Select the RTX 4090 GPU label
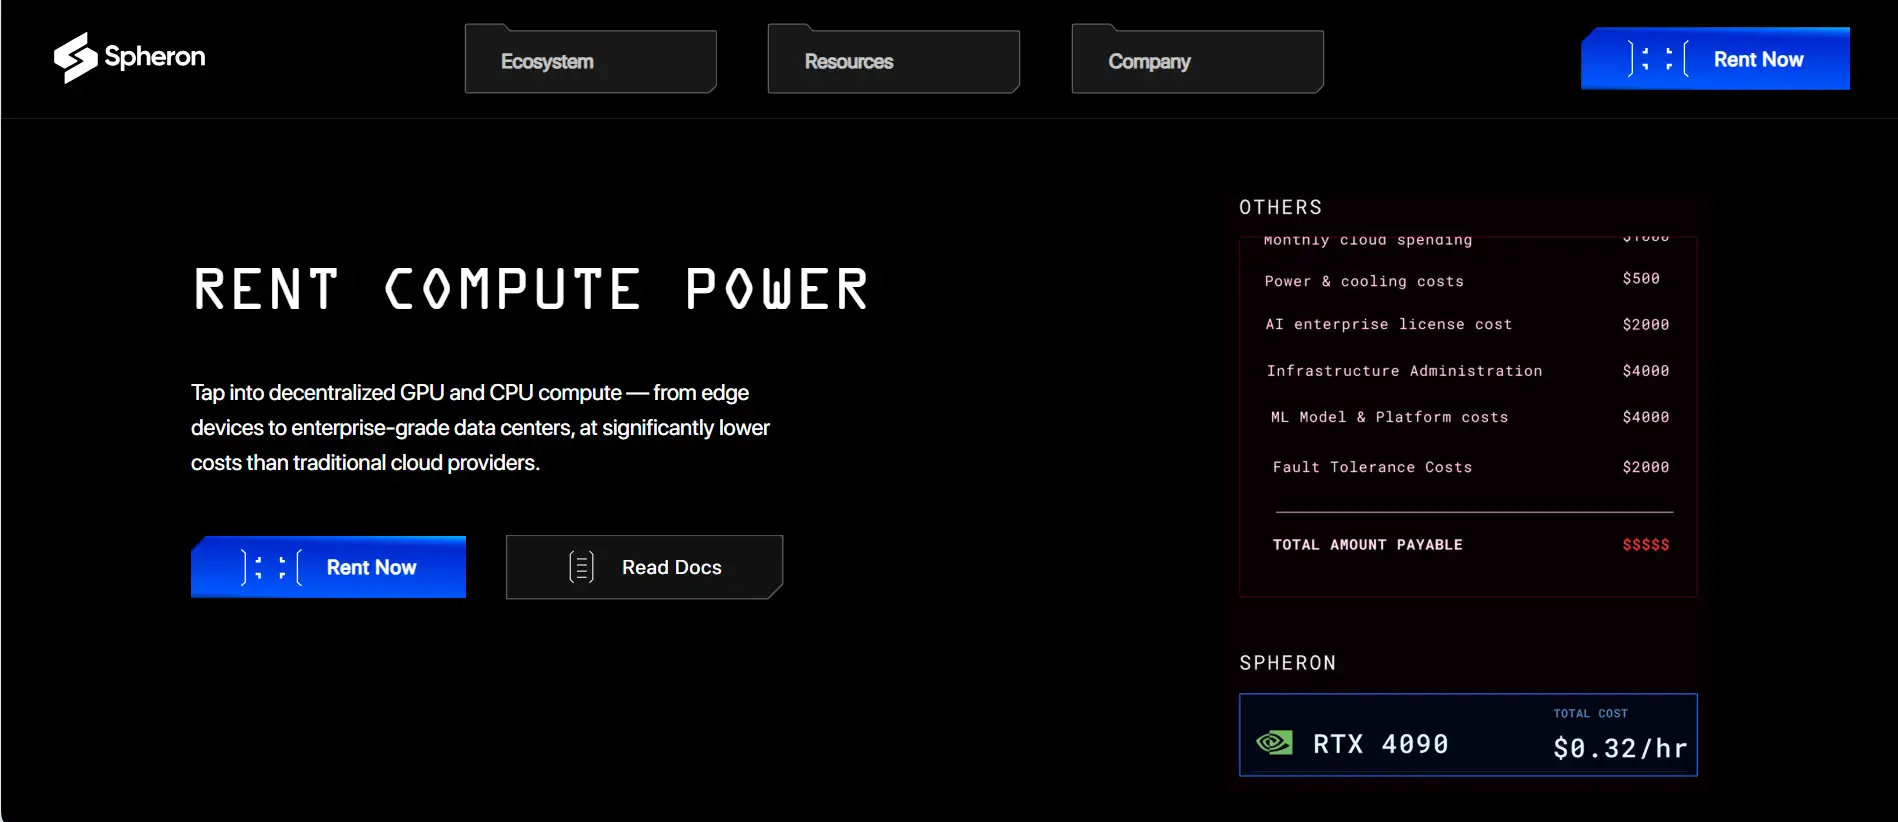Image resolution: width=1898 pixels, height=822 pixels. tap(1380, 744)
